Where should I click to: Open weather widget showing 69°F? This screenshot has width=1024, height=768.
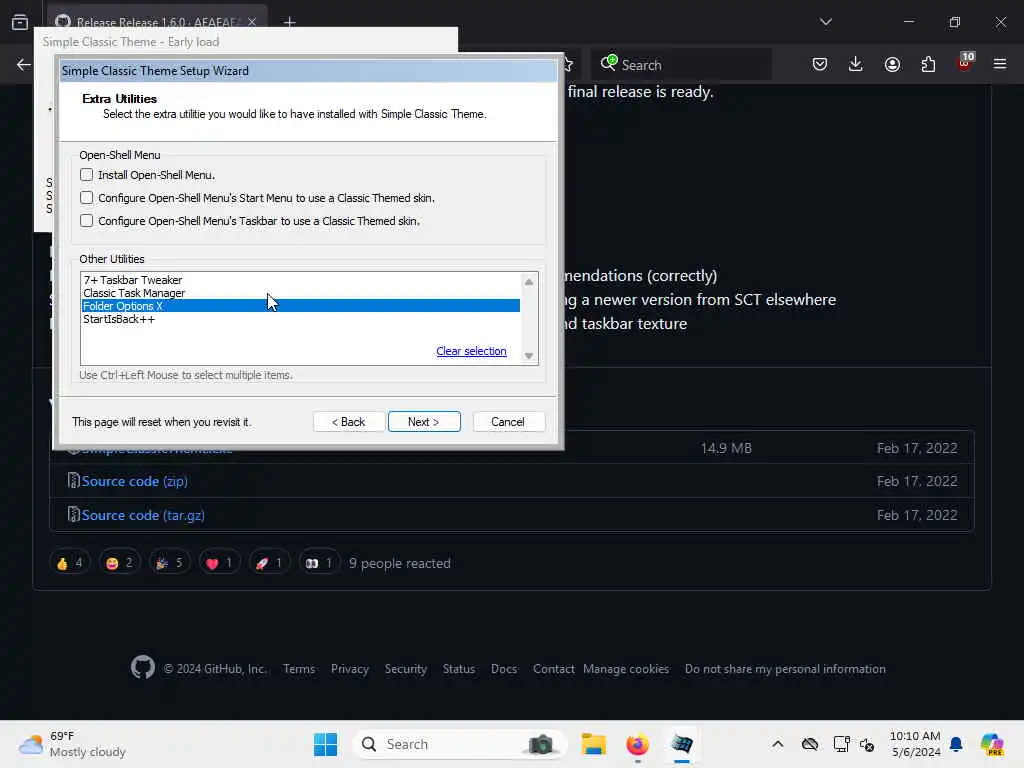pyautogui.click(x=72, y=744)
